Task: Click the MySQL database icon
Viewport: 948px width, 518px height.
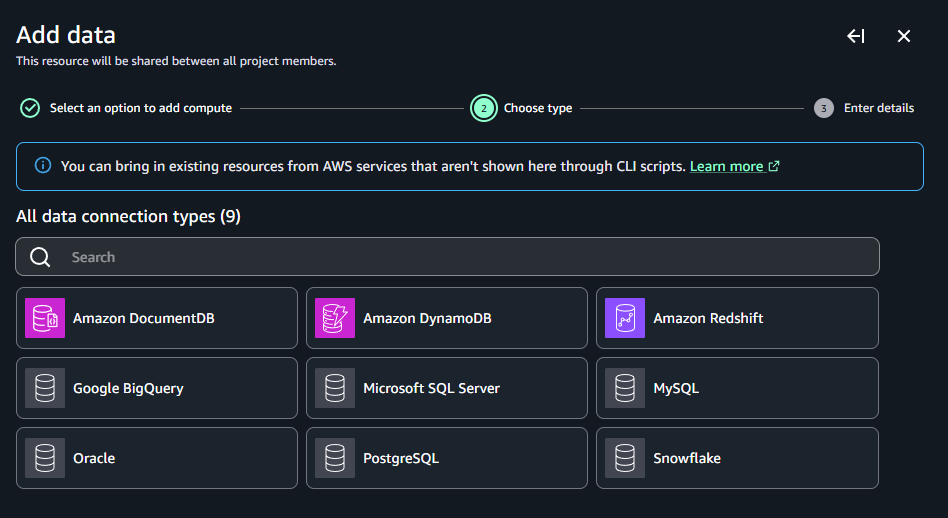Action: coord(625,388)
